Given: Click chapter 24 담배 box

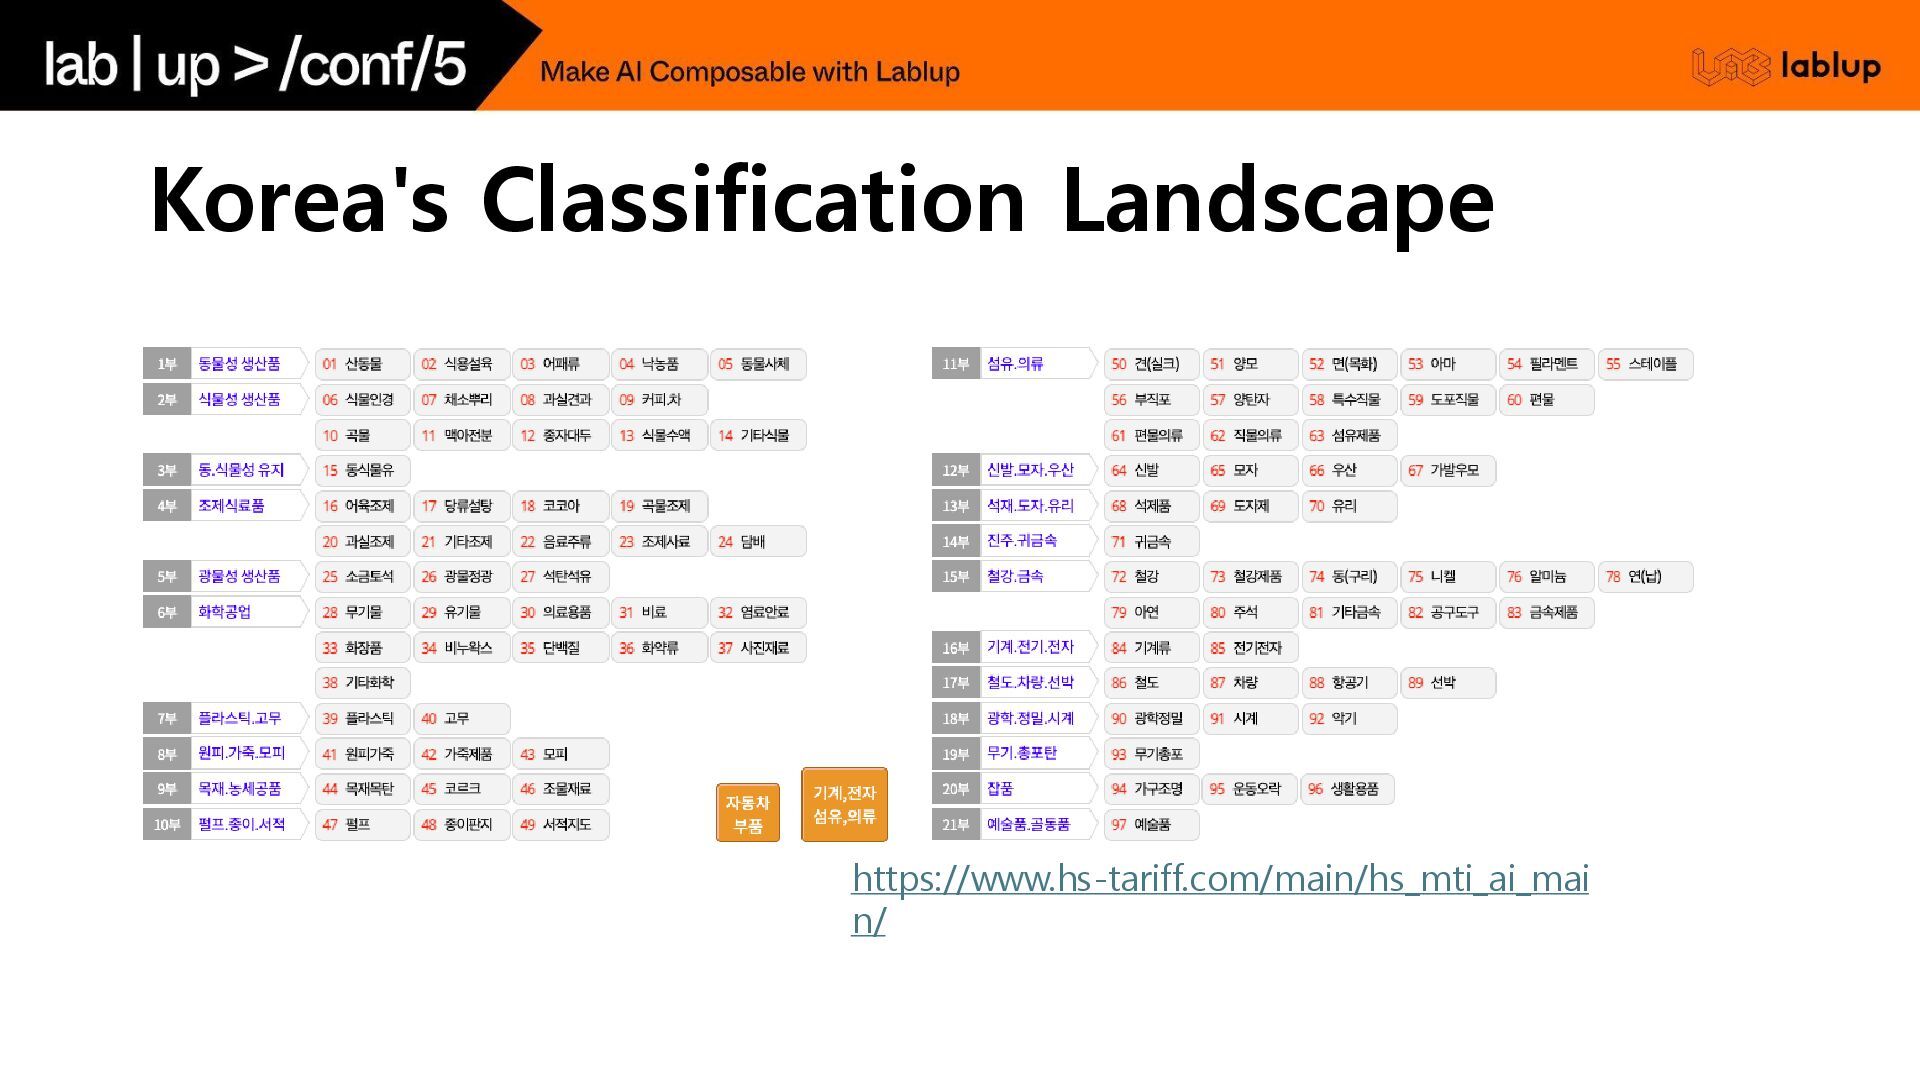Looking at the screenshot, I should tap(757, 541).
